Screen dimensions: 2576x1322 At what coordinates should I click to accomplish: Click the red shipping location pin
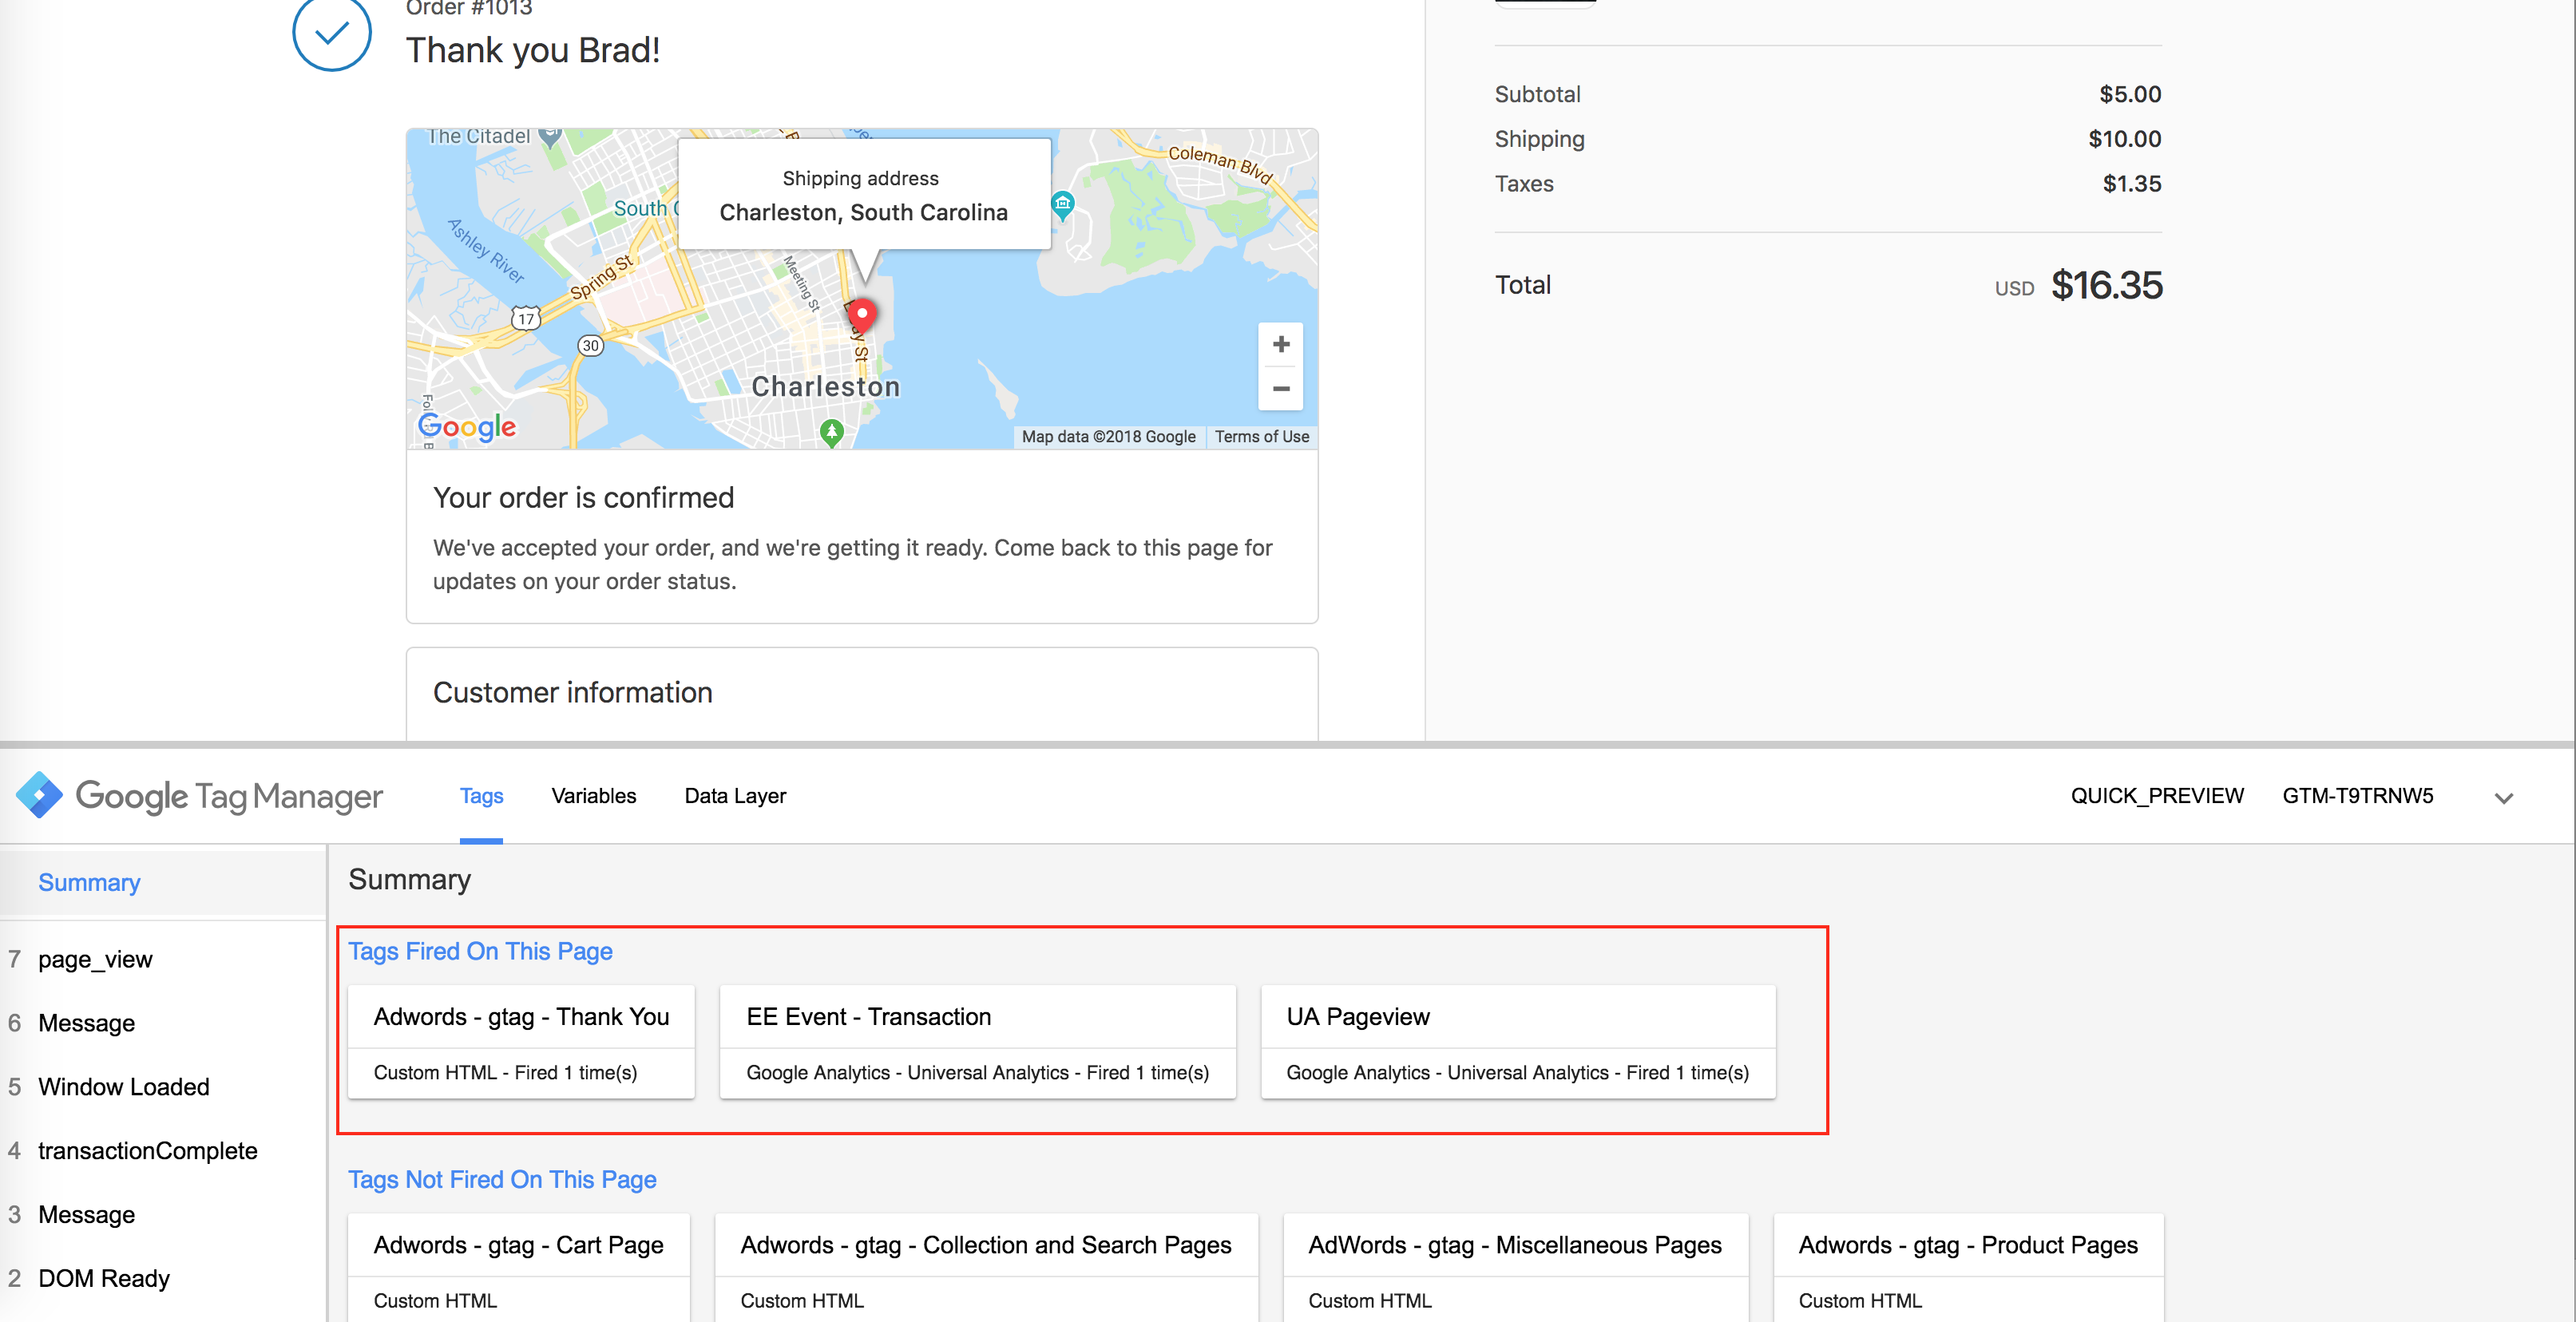tap(862, 316)
